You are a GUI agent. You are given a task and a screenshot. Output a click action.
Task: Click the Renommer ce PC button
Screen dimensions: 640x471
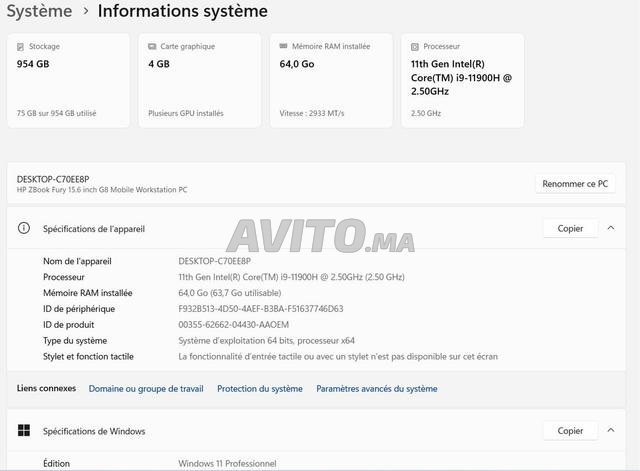pos(575,184)
